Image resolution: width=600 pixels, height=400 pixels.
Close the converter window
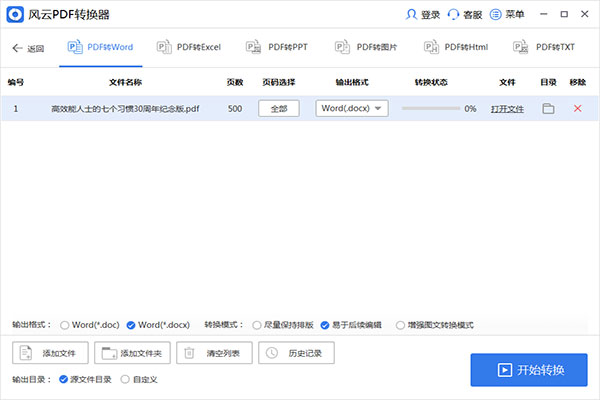(585, 14)
